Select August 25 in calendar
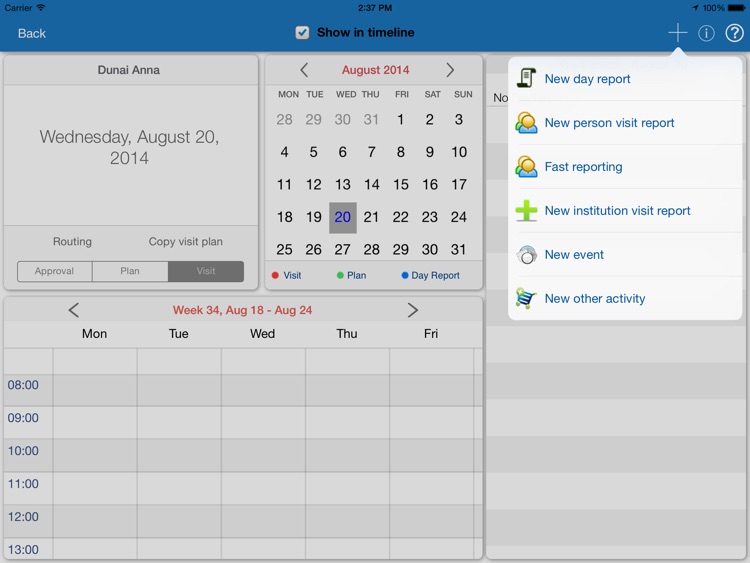Viewport: 750px width, 563px height. 284,249
